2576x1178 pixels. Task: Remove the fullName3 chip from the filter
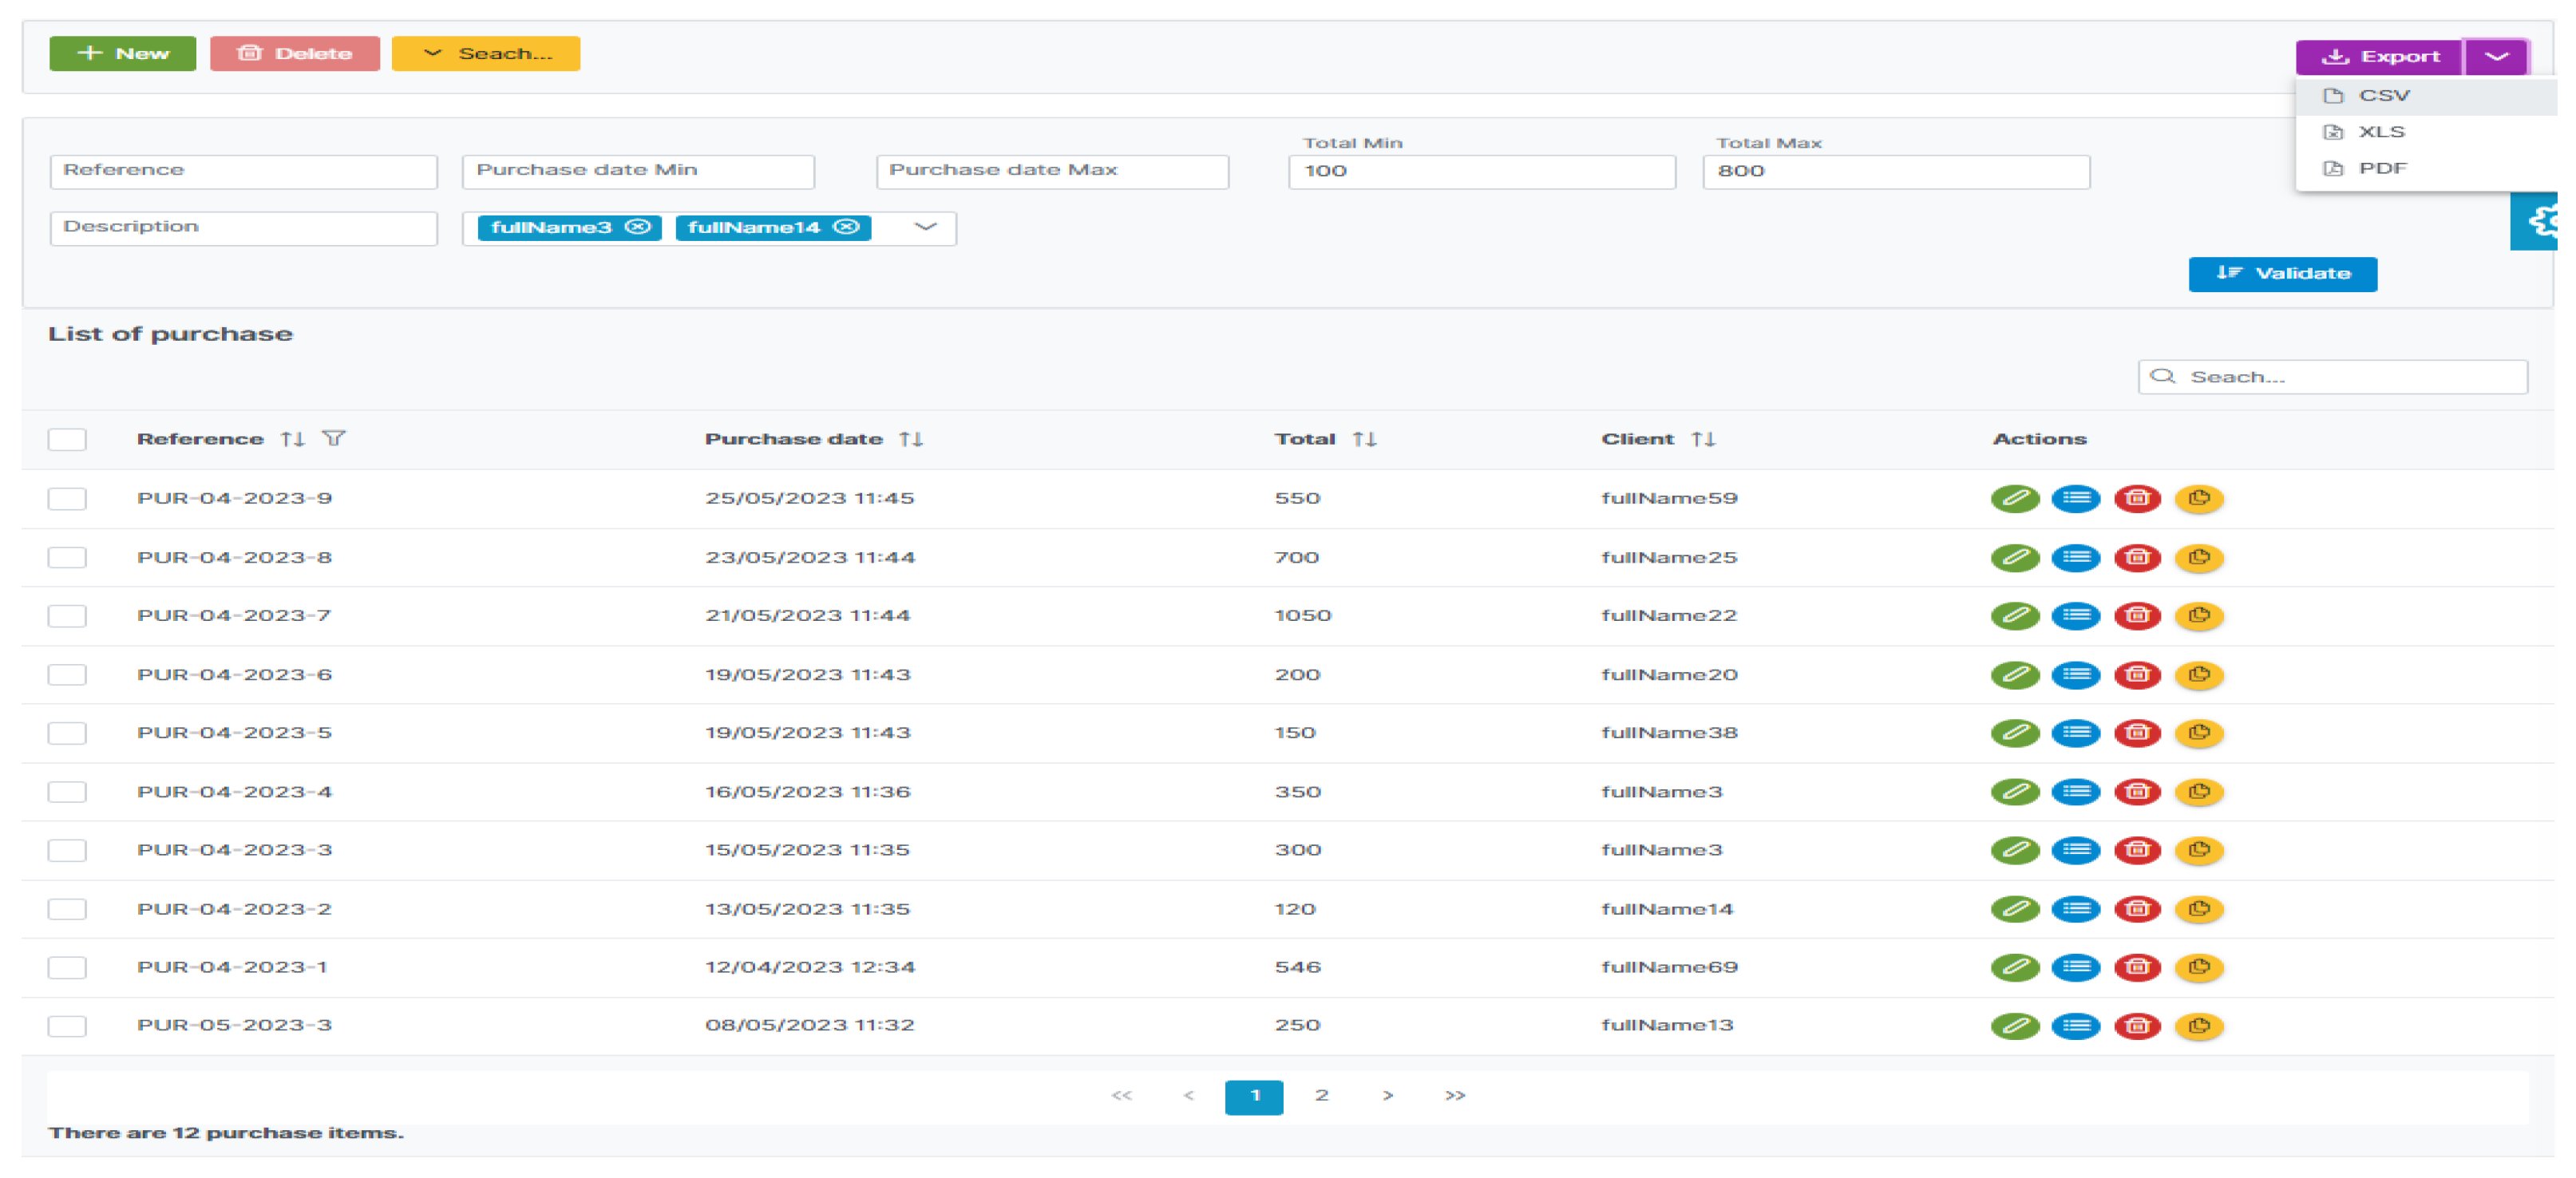(638, 227)
